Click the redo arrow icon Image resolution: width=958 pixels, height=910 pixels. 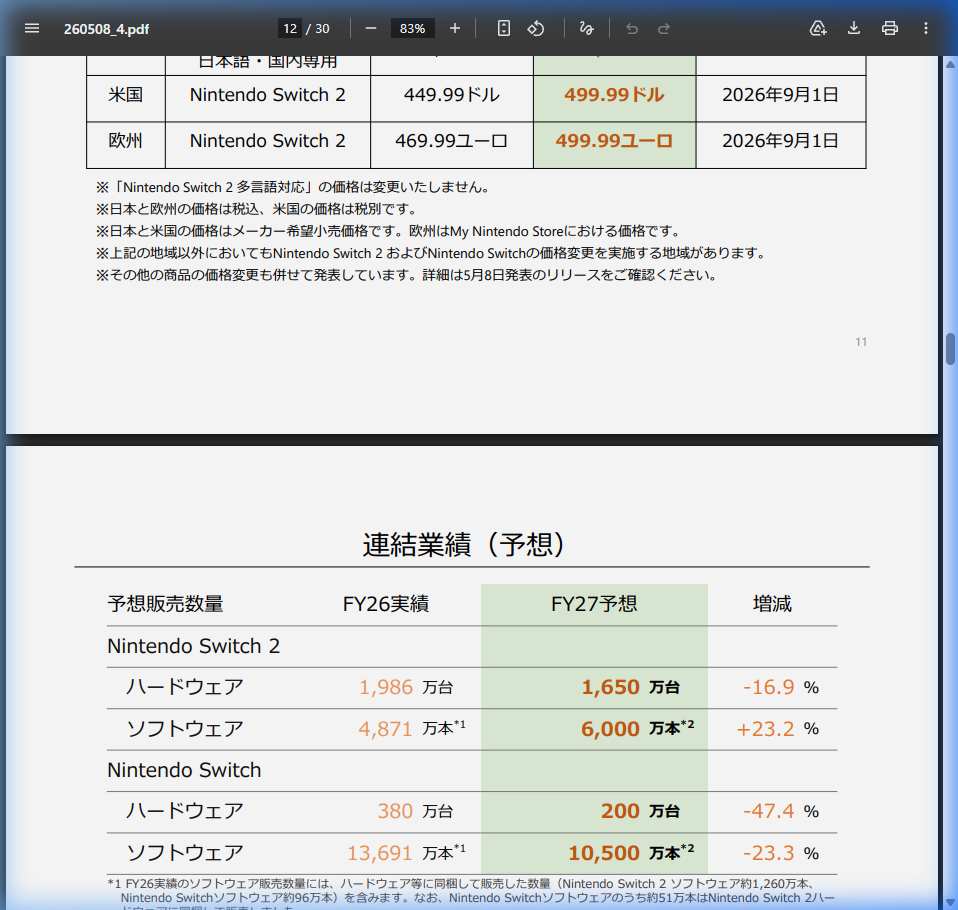click(x=664, y=29)
